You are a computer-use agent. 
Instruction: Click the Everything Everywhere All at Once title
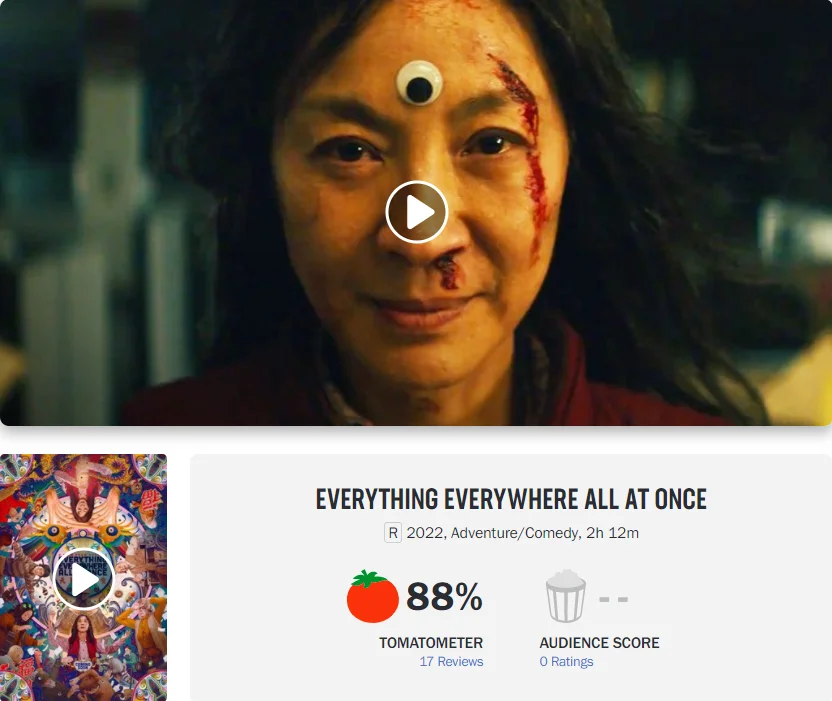tap(511, 499)
